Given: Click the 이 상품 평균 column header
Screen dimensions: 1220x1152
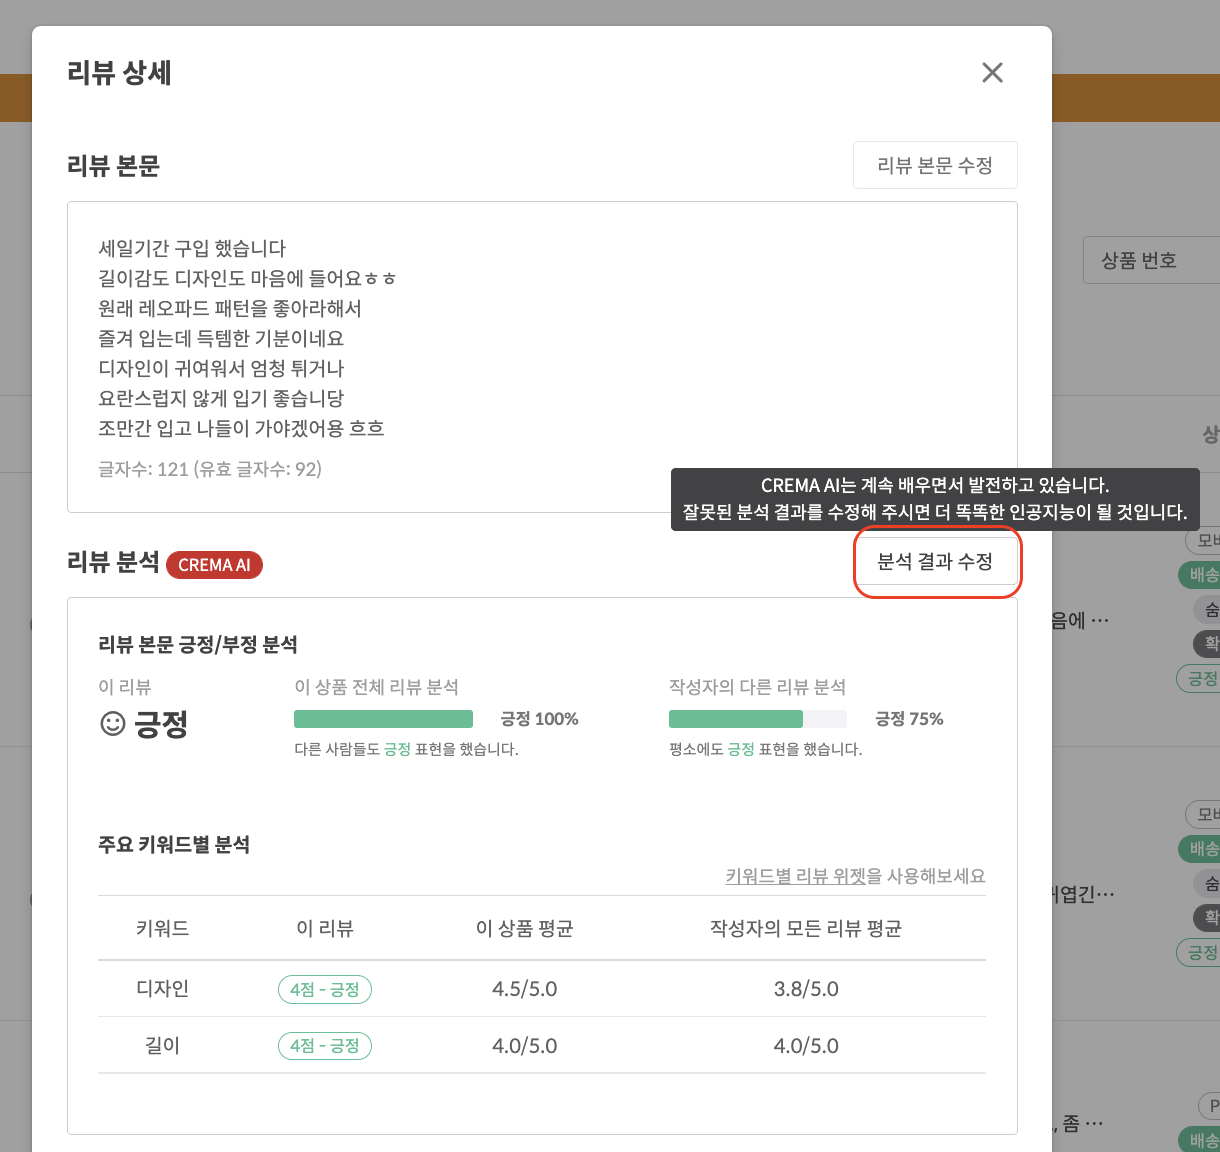Looking at the screenshot, I should pyautogui.click(x=524, y=929).
